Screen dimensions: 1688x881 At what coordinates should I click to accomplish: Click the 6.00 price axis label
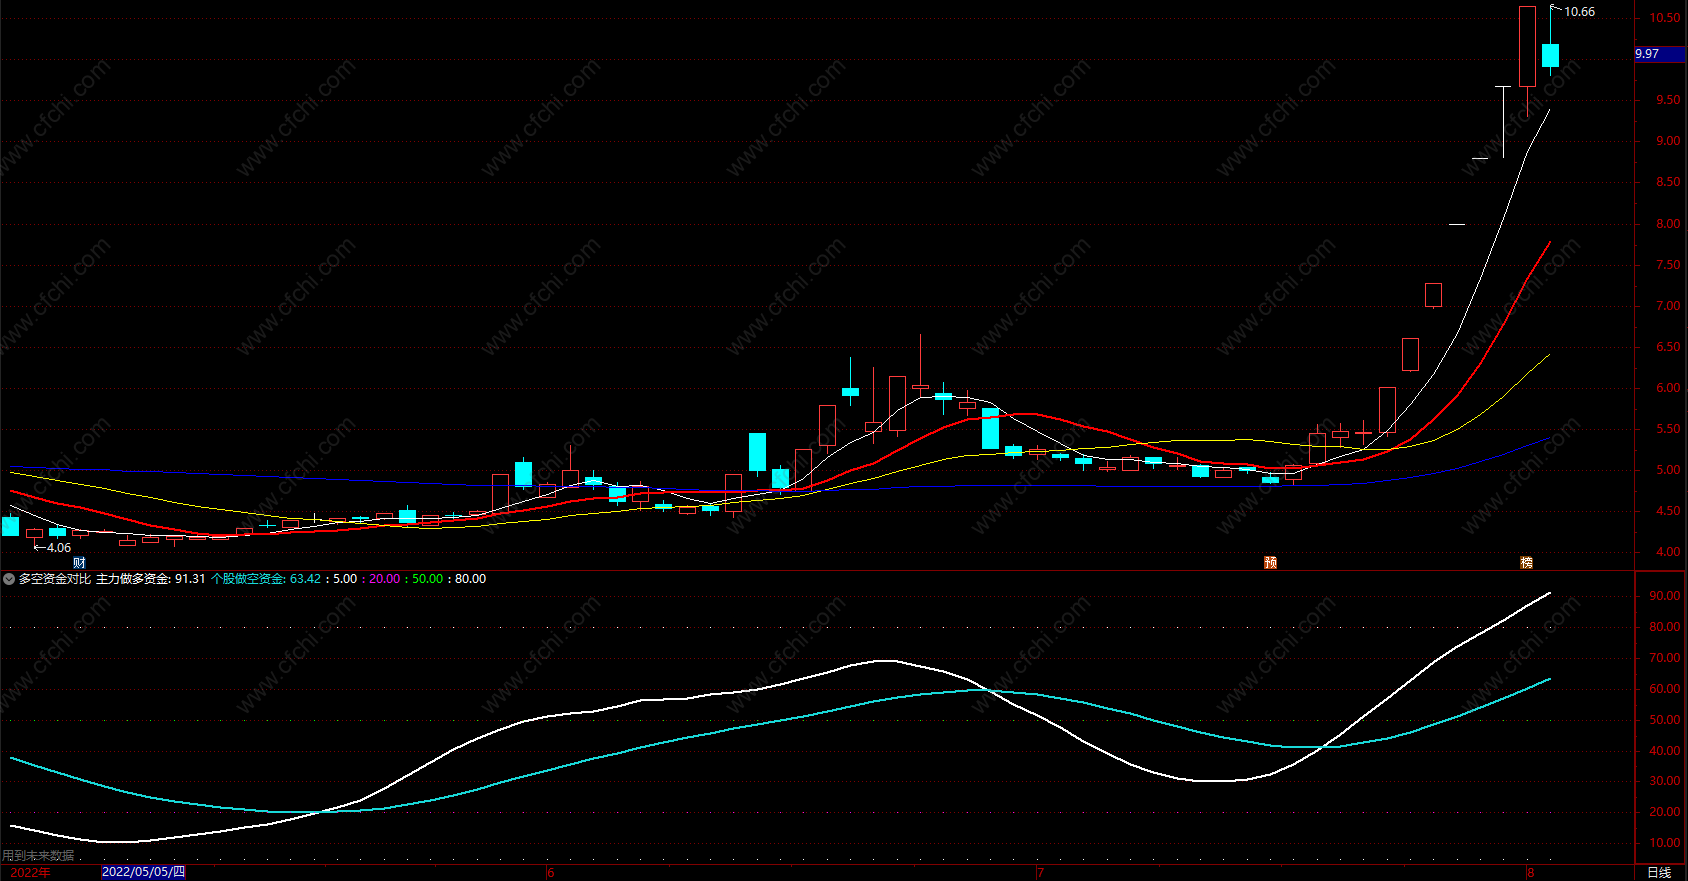1668,388
